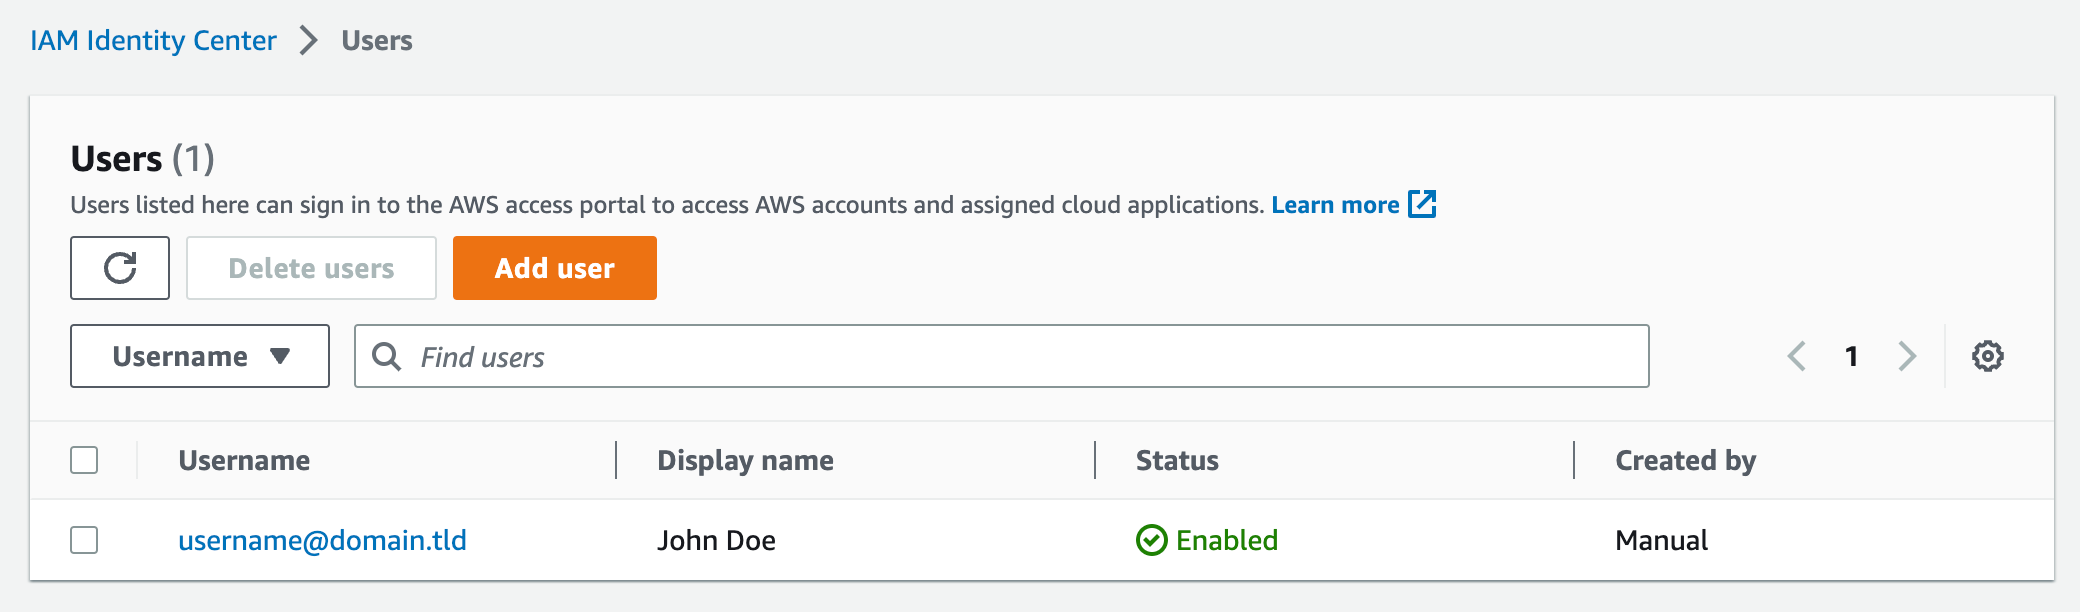Go to previous page arrow
Image resolution: width=2080 pixels, height=612 pixels.
[1797, 356]
